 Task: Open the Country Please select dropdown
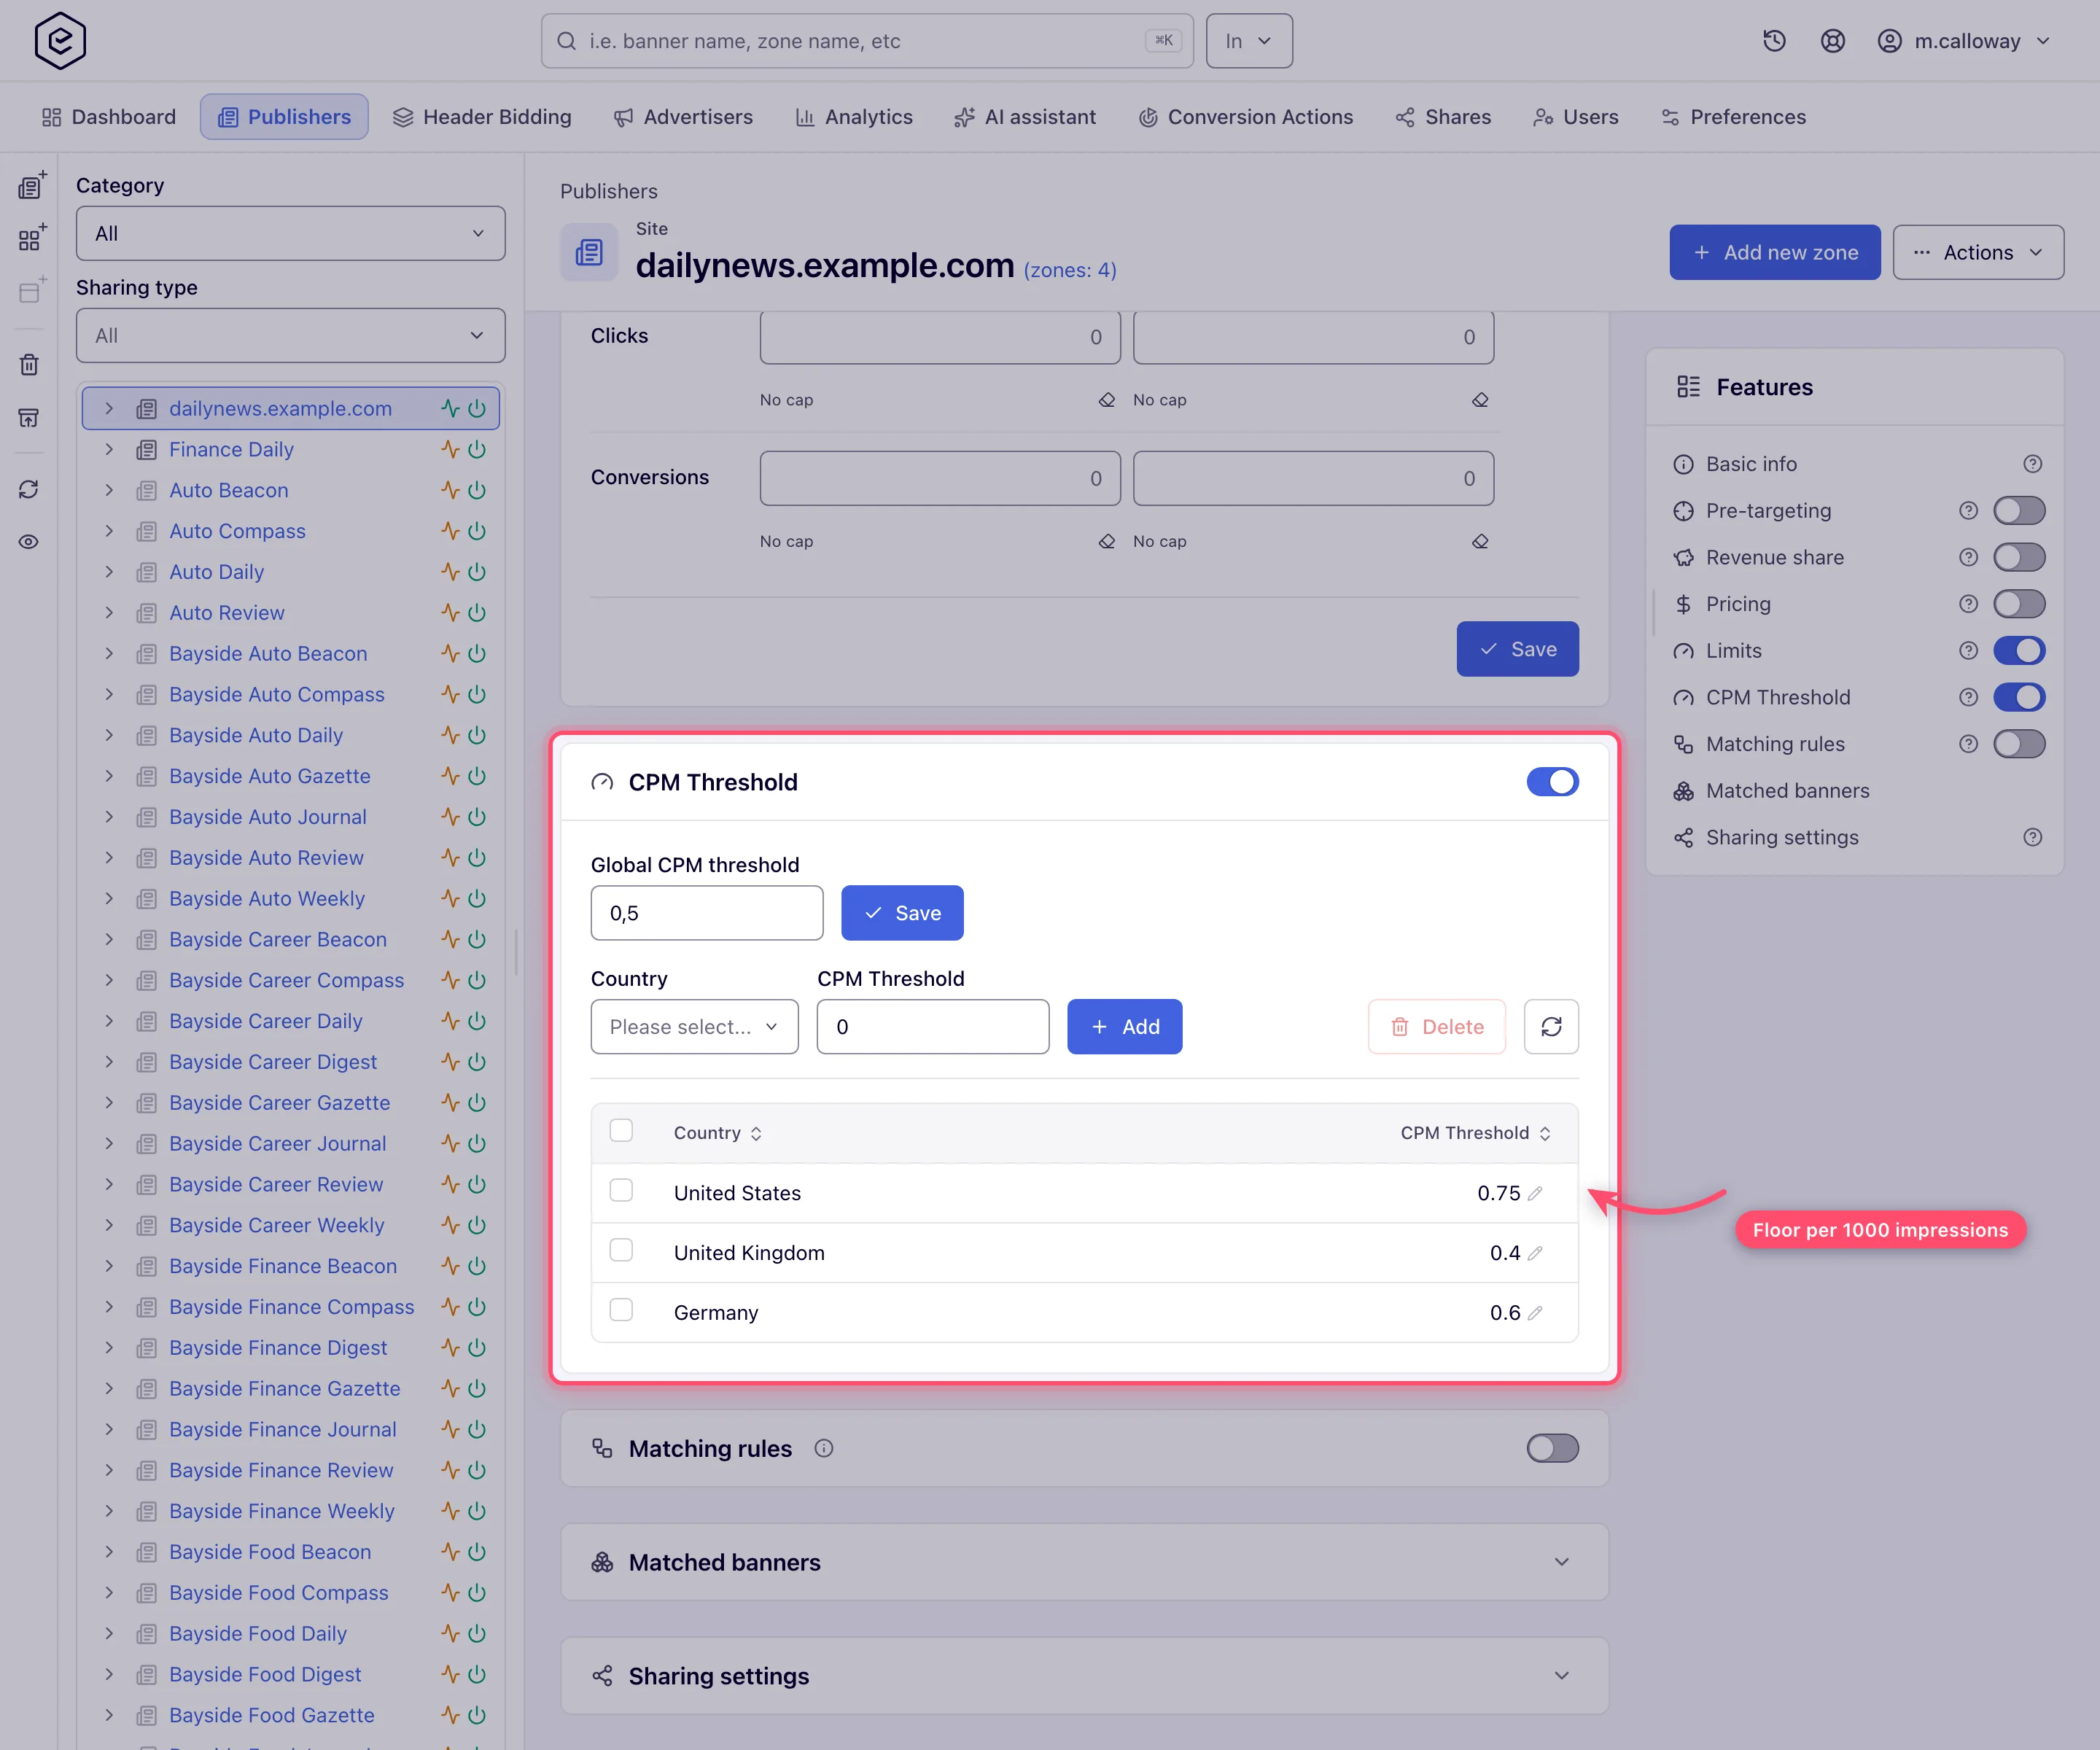[694, 1027]
